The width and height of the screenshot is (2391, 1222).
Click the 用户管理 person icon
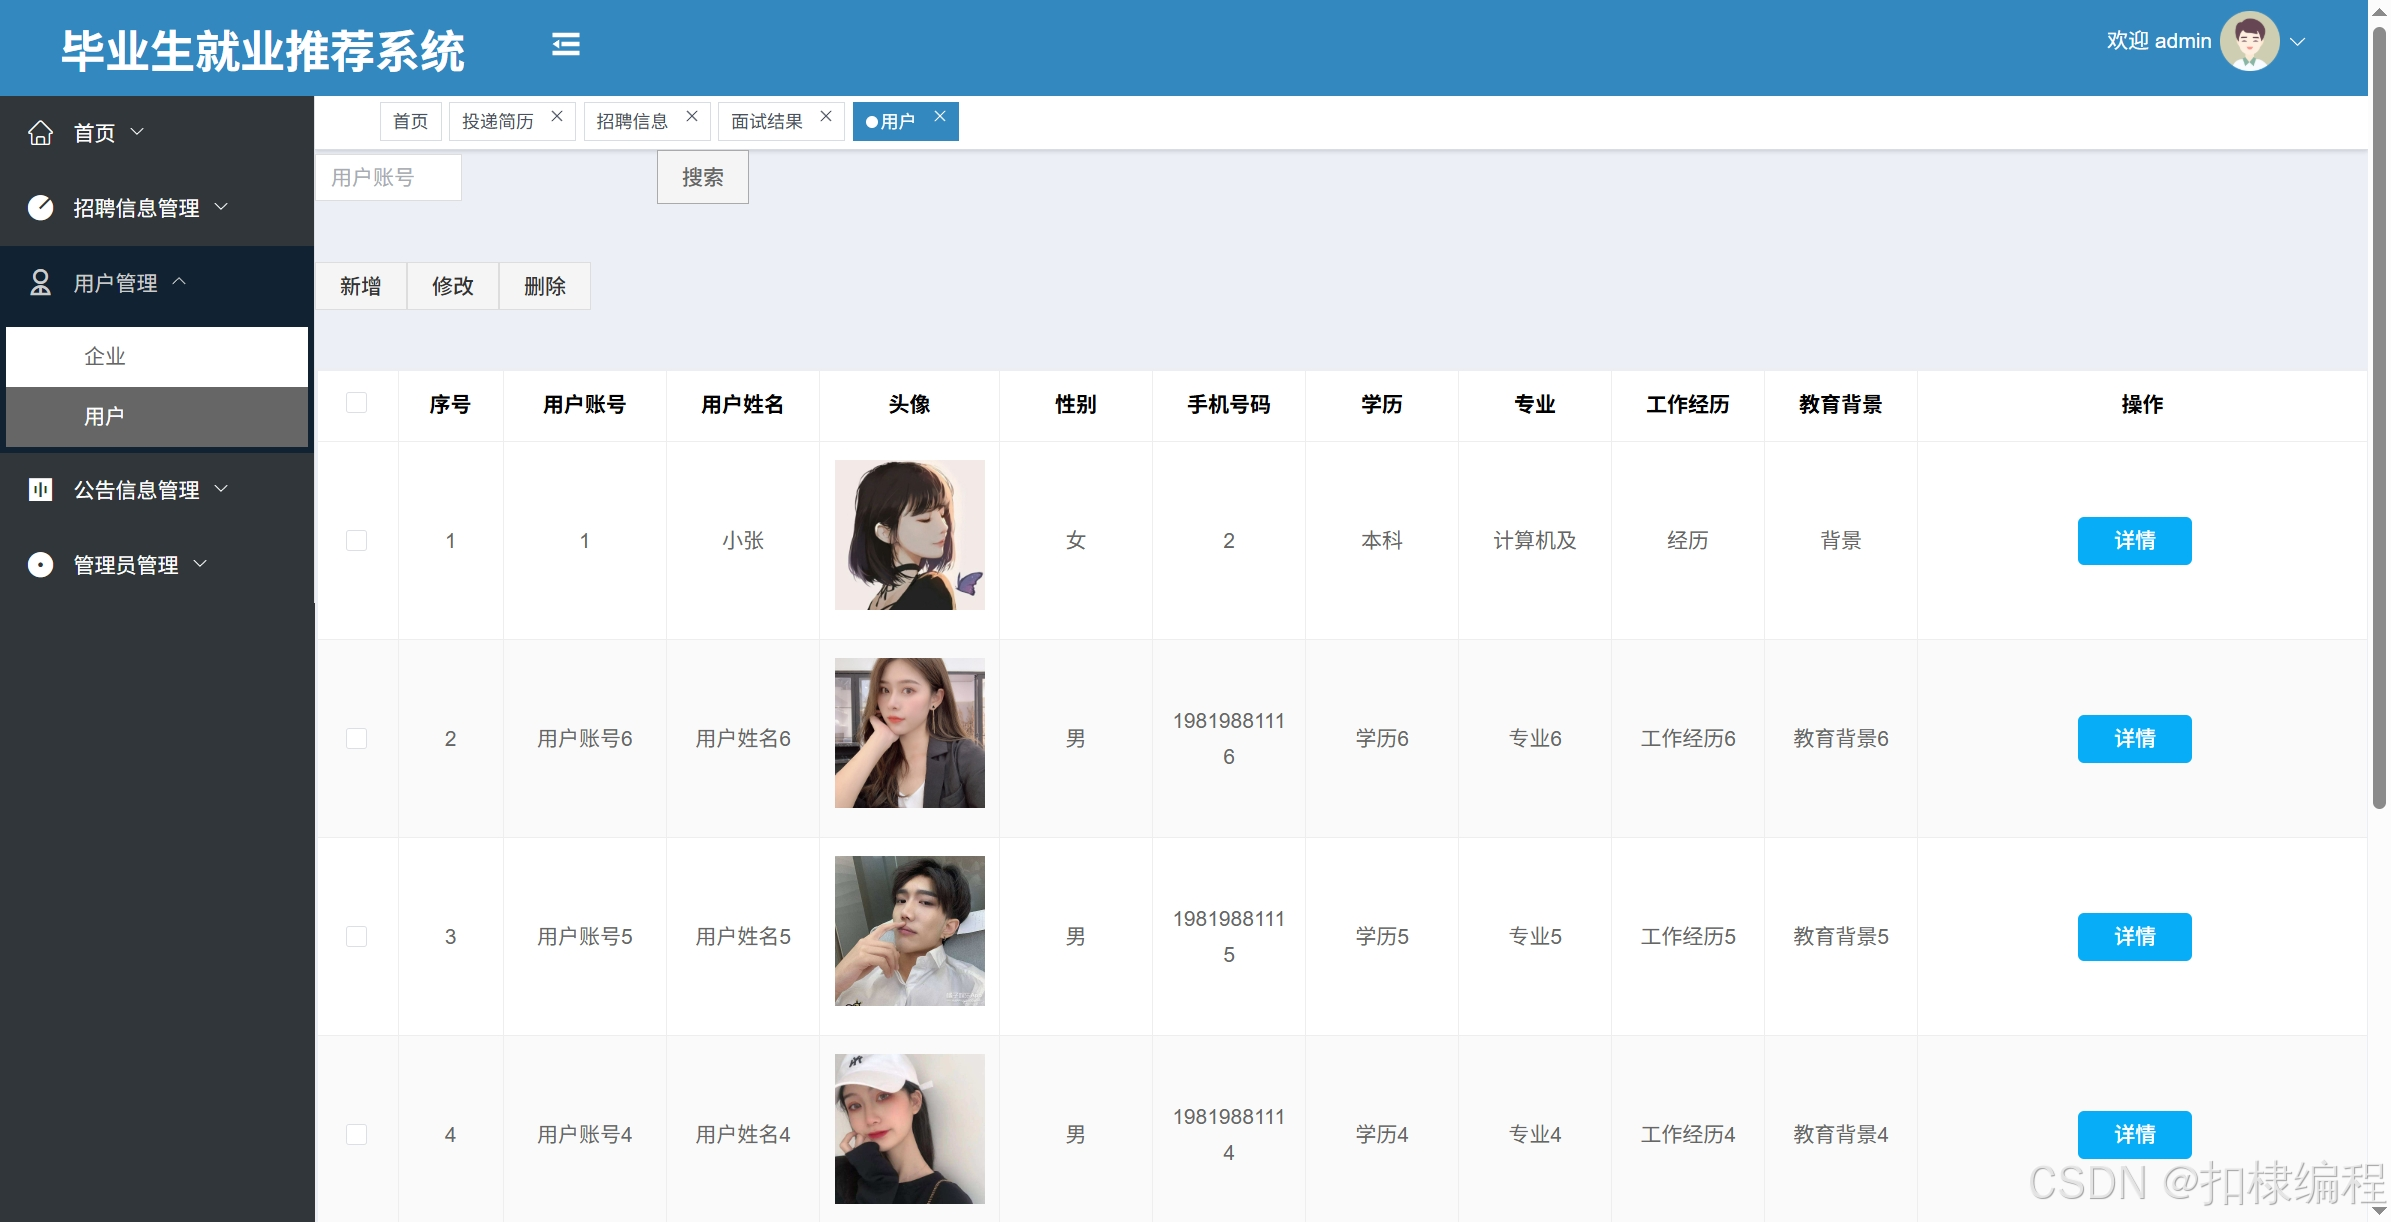(40, 283)
